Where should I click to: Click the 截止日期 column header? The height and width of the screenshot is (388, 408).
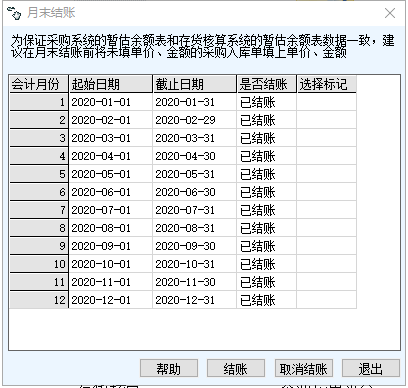tap(195, 84)
